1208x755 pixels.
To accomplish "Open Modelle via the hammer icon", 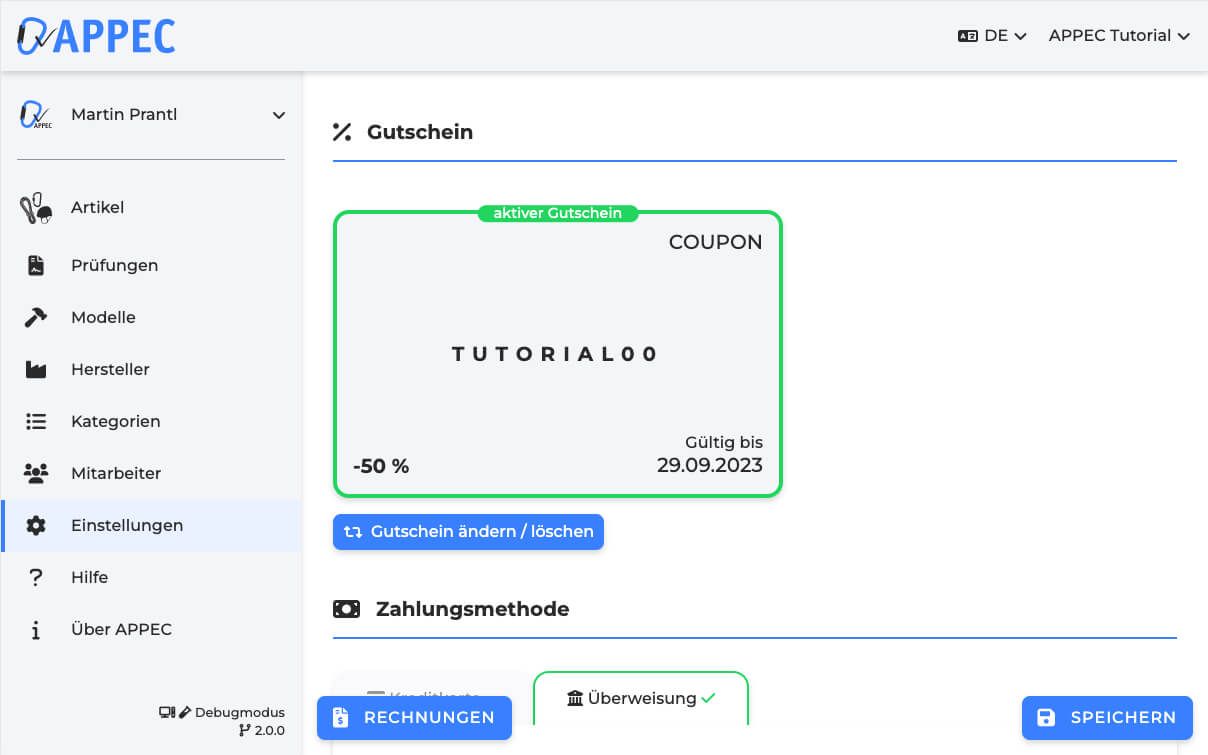I will [x=36, y=317].
